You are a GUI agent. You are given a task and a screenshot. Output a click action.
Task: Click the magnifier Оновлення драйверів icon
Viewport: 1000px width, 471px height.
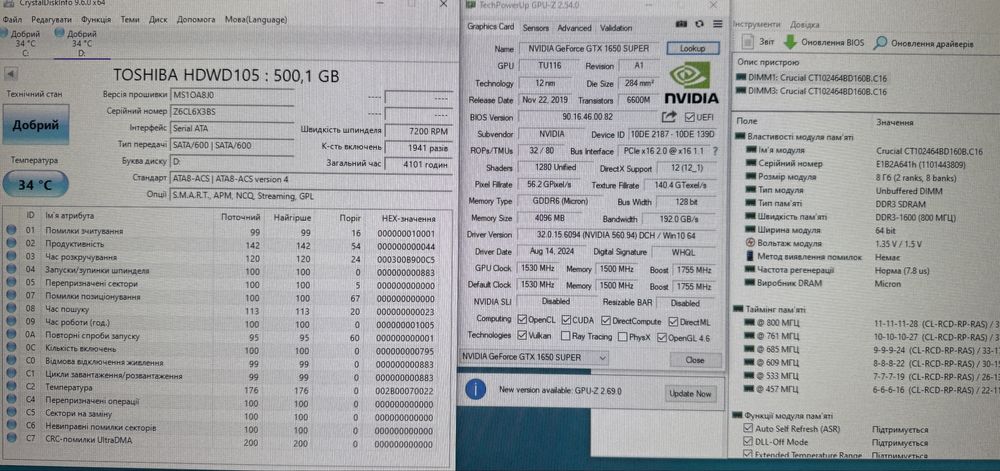[880, 43]
